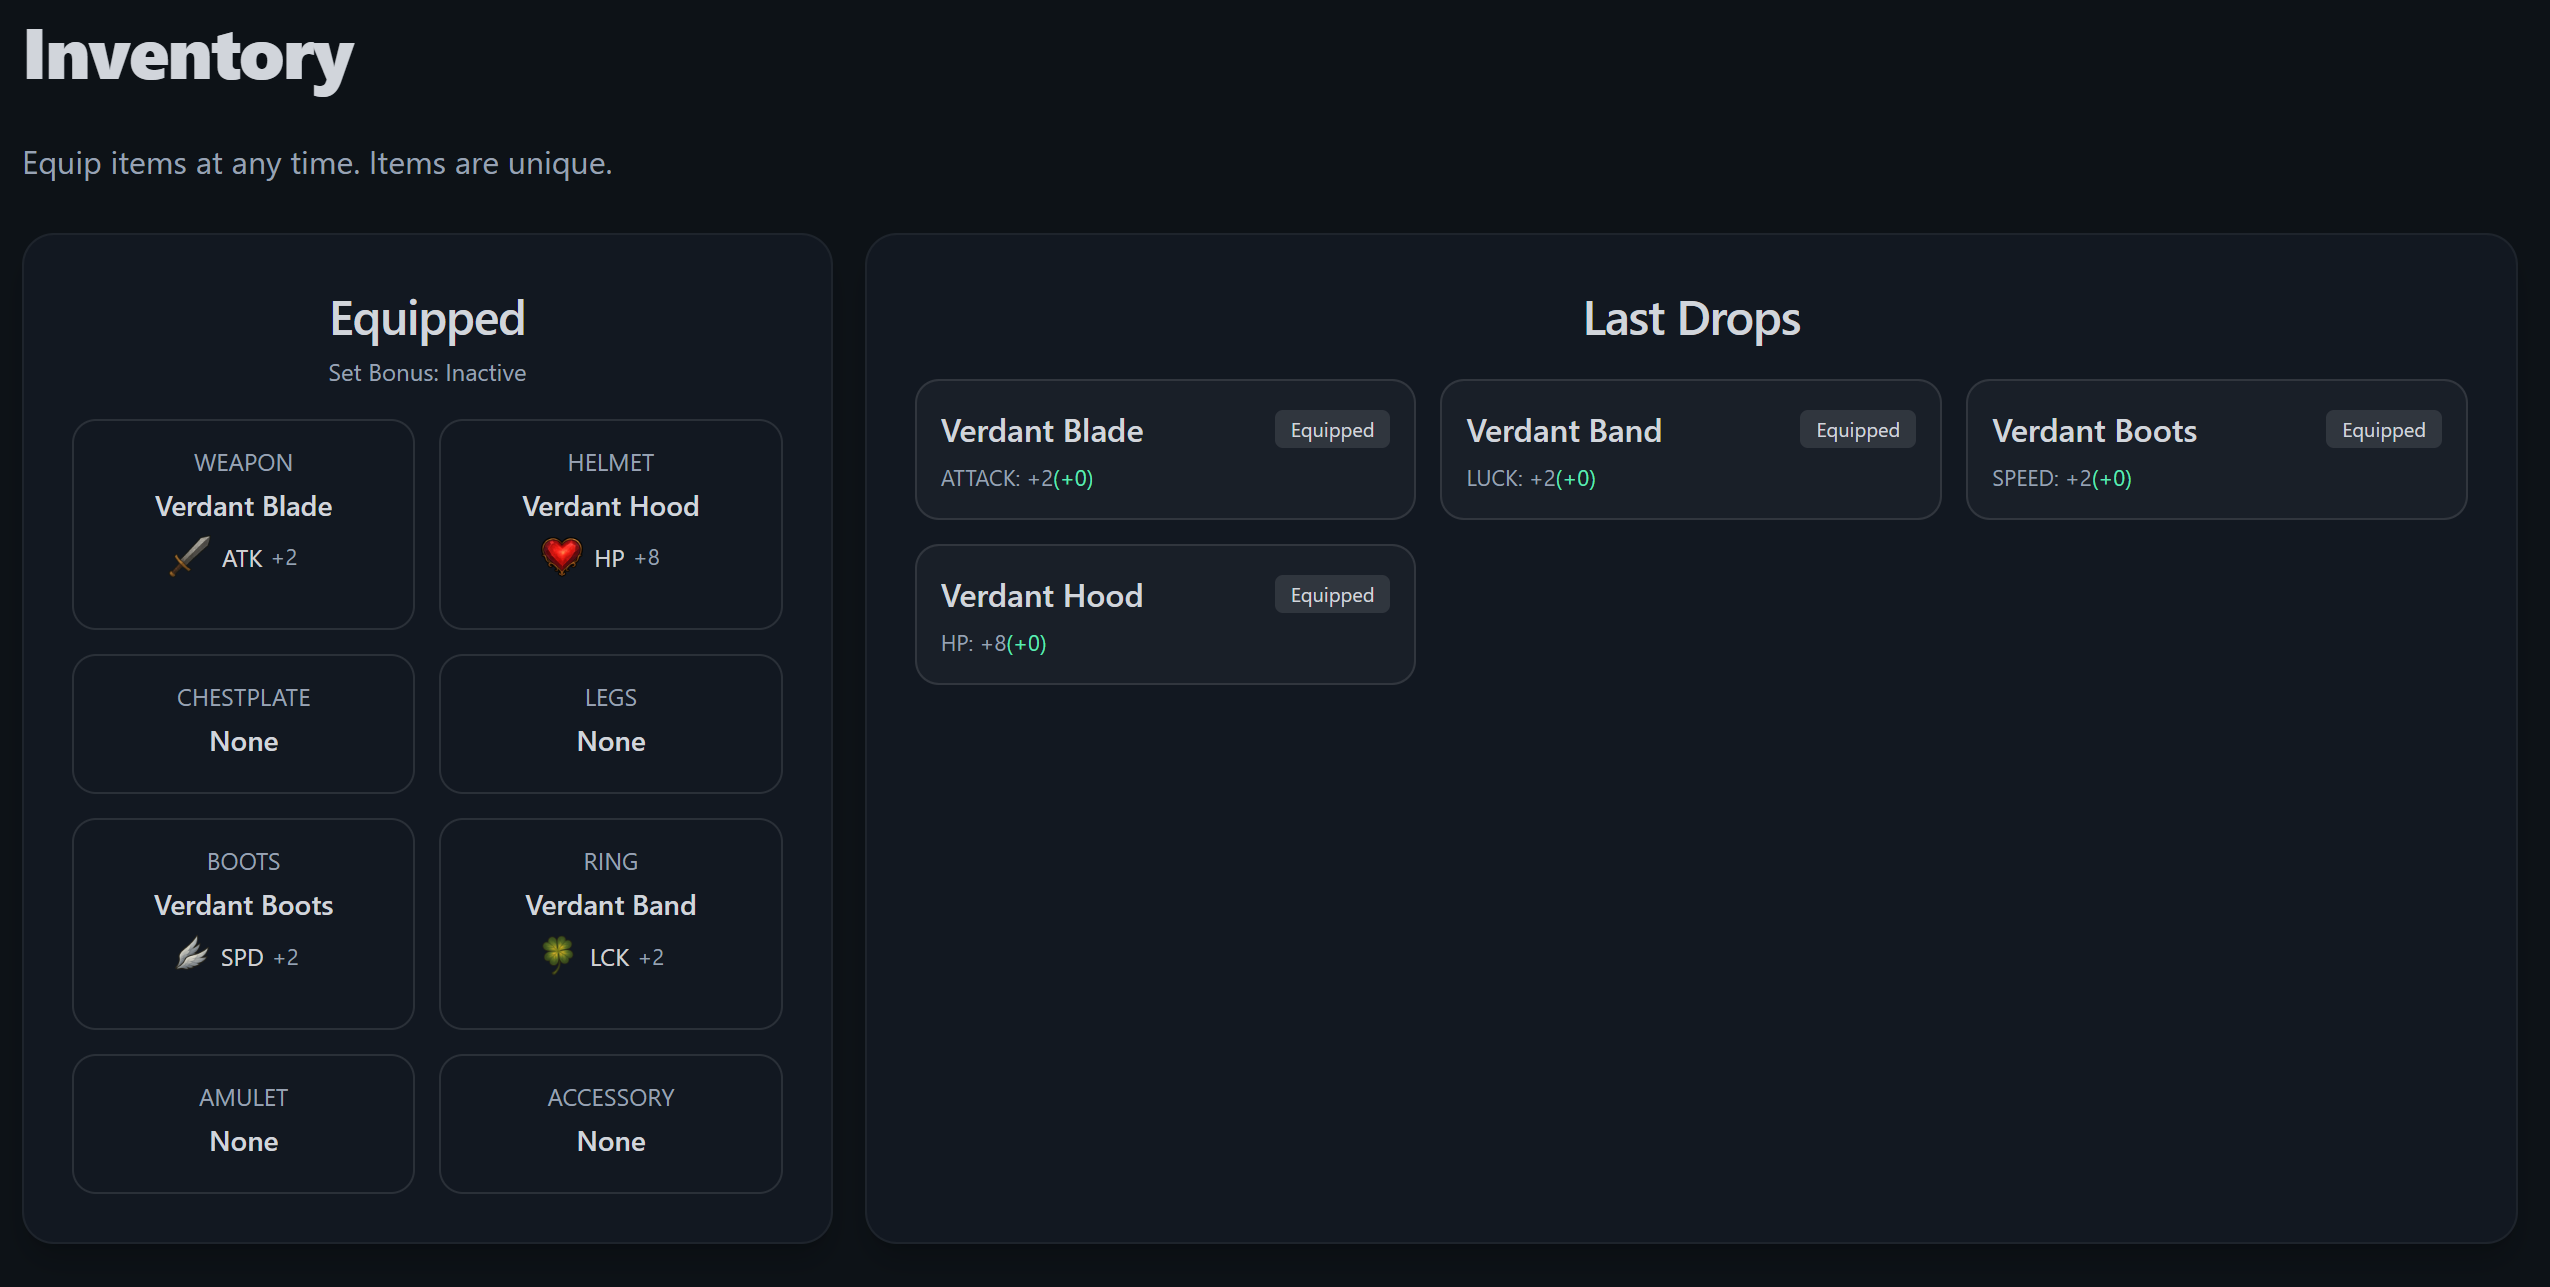The width and height of the screenshot is (2550, 1287).
Task: Select Verdant Band name in the Ring slot
Action: (610, 905)
